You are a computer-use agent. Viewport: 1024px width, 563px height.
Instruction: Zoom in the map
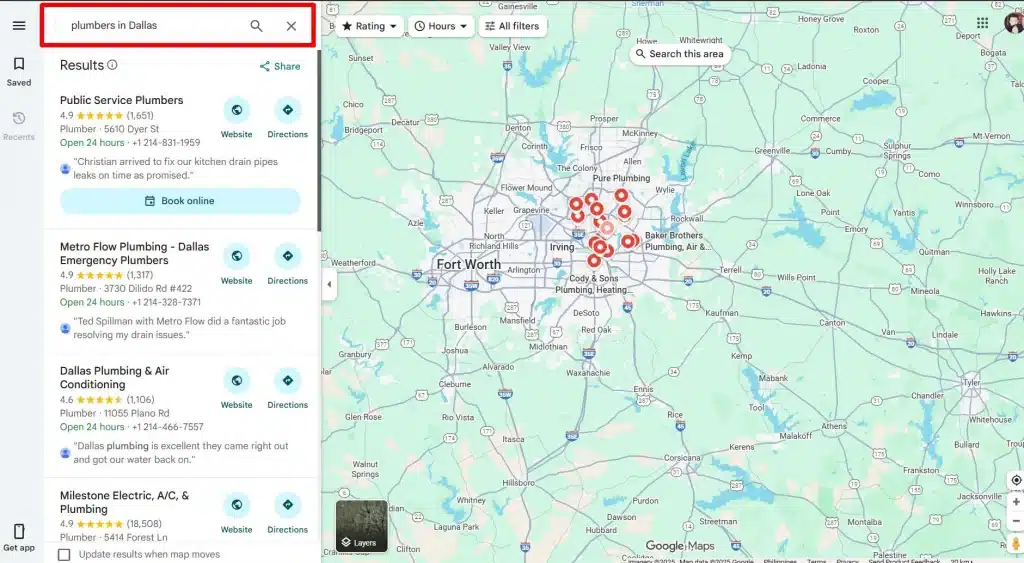click(1016, 502)
